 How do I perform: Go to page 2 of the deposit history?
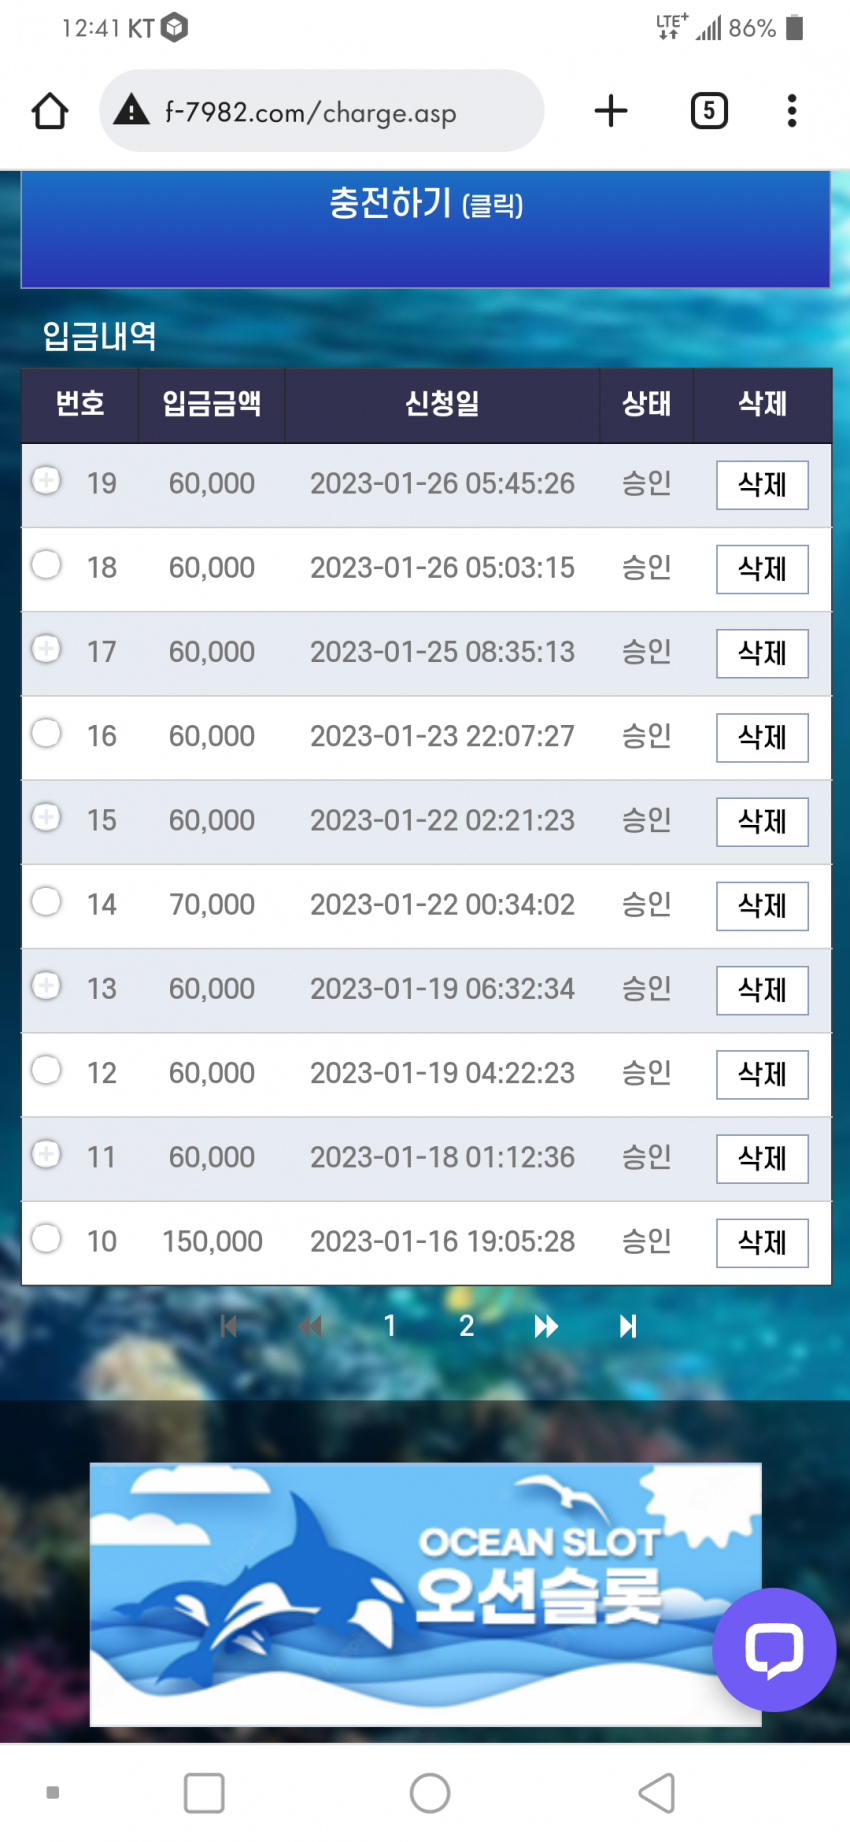coord(466,1326)
